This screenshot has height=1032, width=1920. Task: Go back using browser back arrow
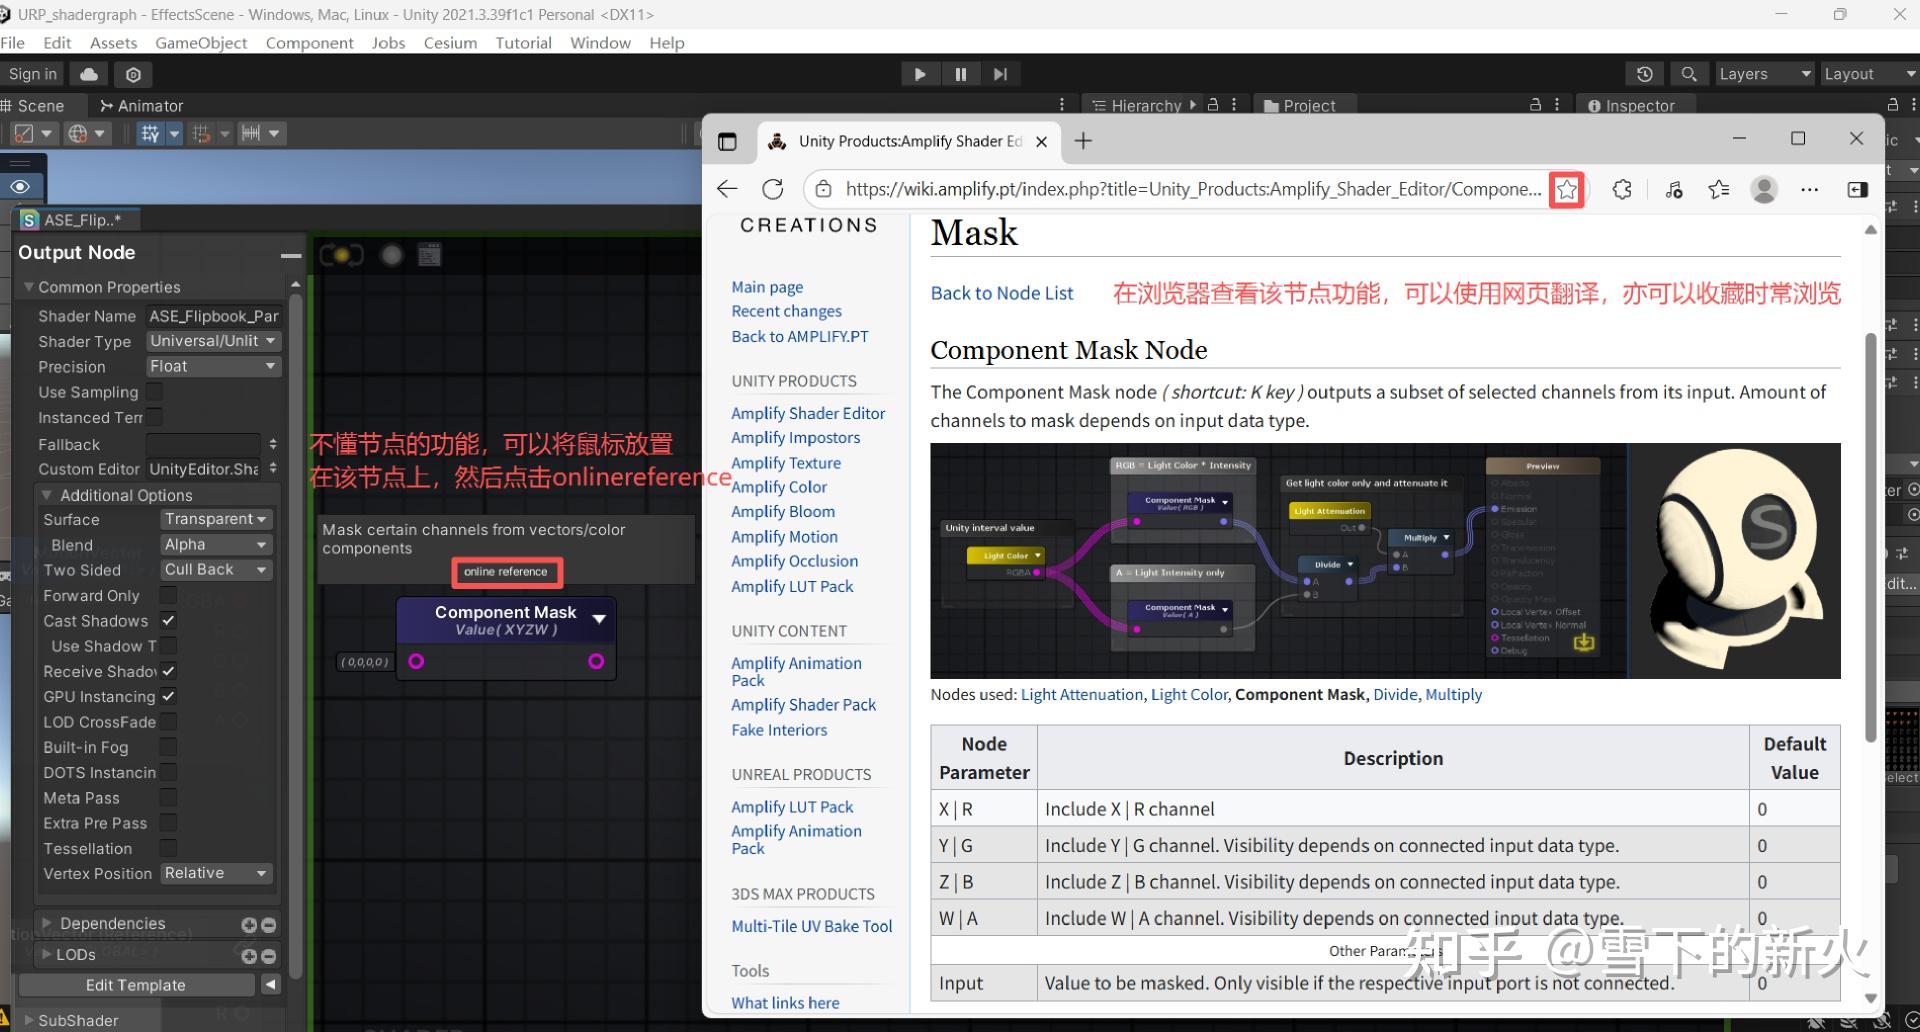tap(727, 189)
